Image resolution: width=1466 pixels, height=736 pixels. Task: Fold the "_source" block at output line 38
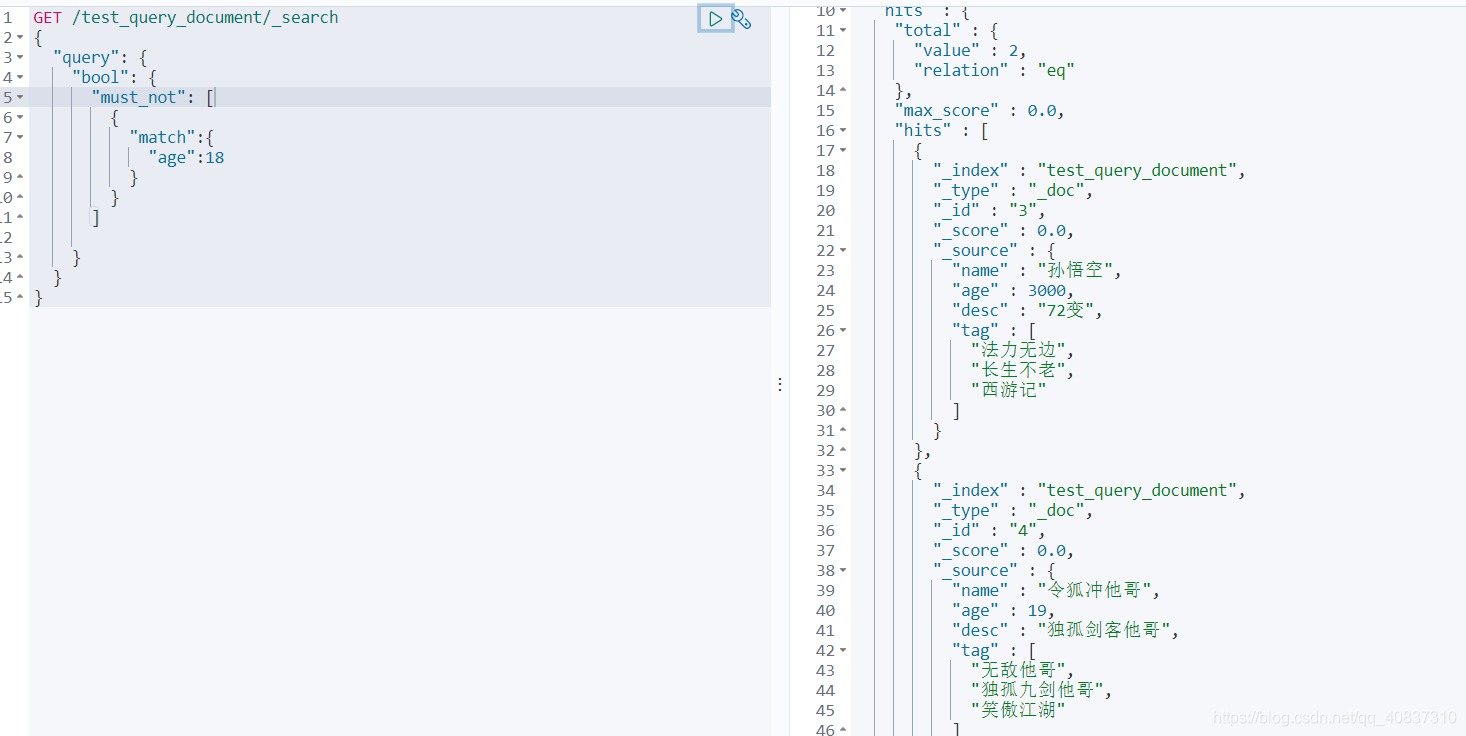click(843, 570)
